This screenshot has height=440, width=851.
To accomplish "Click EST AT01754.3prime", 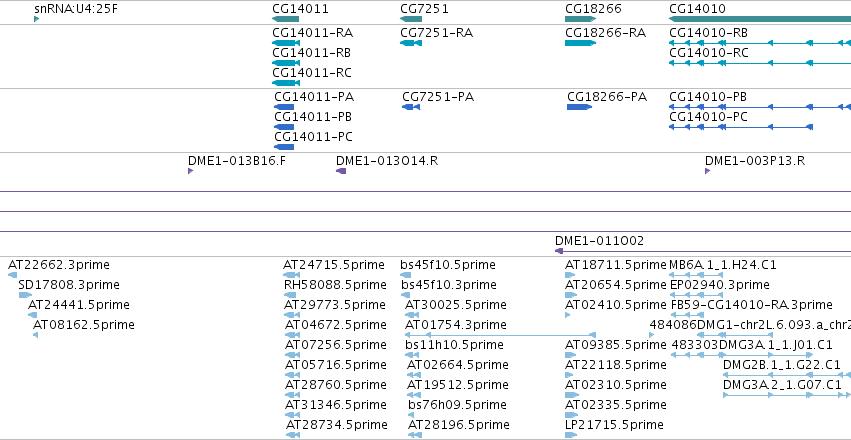I will (456, 325).
